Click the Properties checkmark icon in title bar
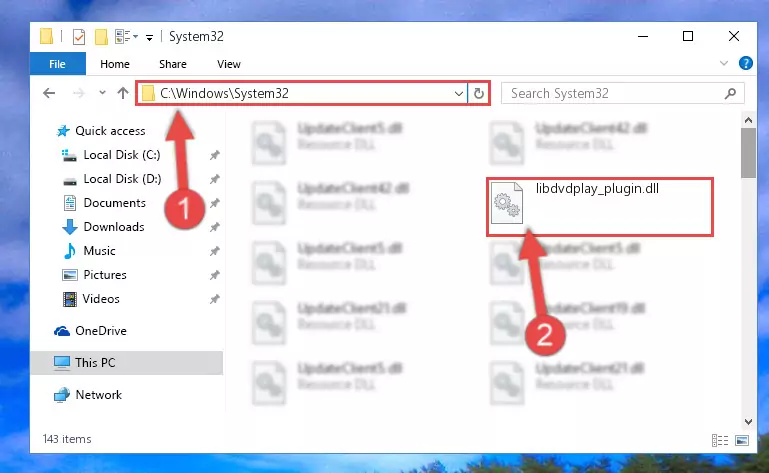 click(78, 37)
